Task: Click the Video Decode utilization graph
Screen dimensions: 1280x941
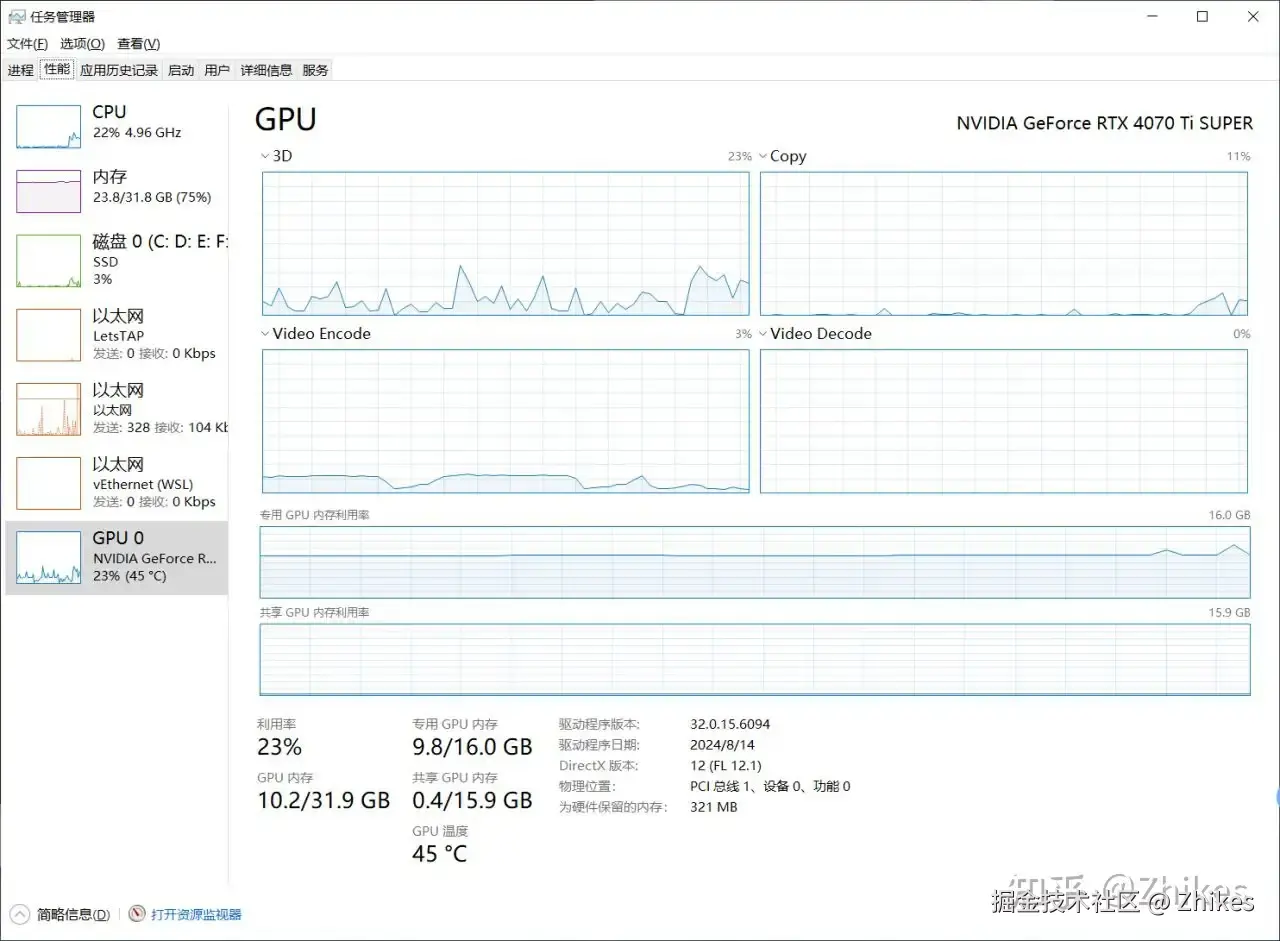Action: pos(1004,421)
